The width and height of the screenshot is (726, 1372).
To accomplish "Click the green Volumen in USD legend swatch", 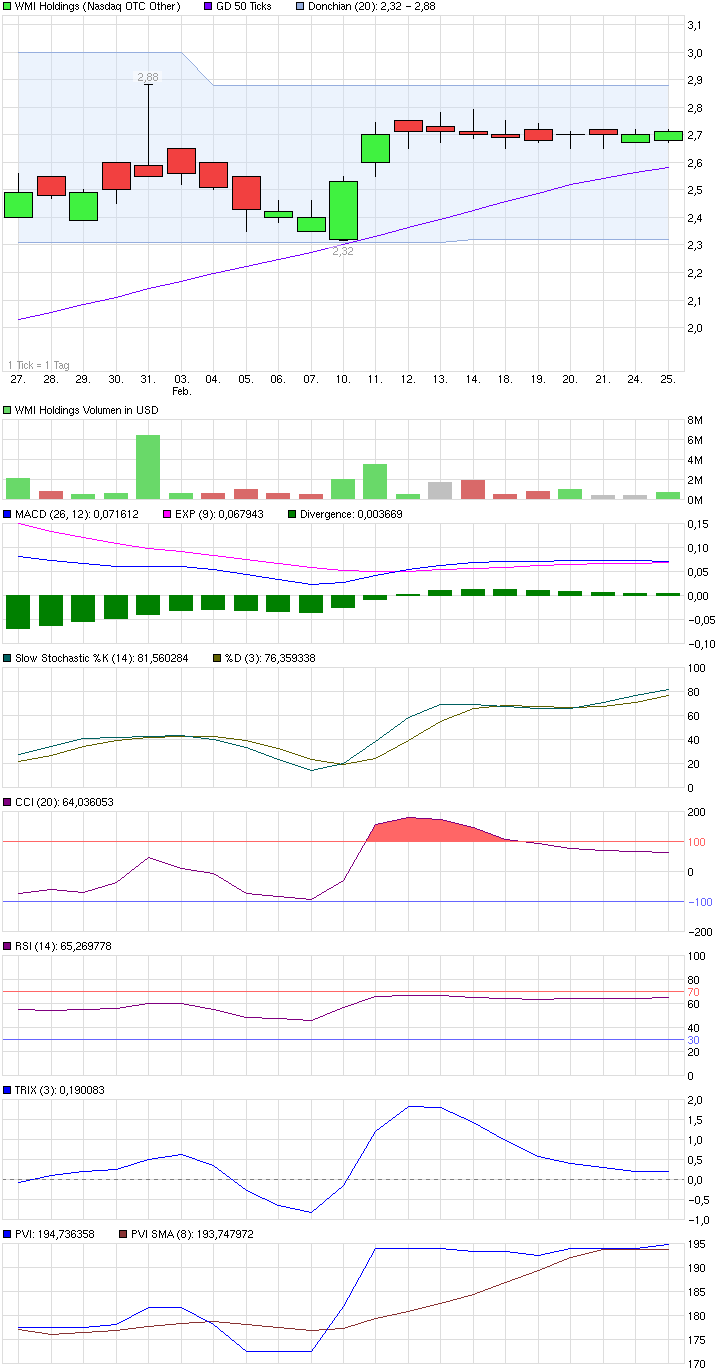I will [8, 410].
